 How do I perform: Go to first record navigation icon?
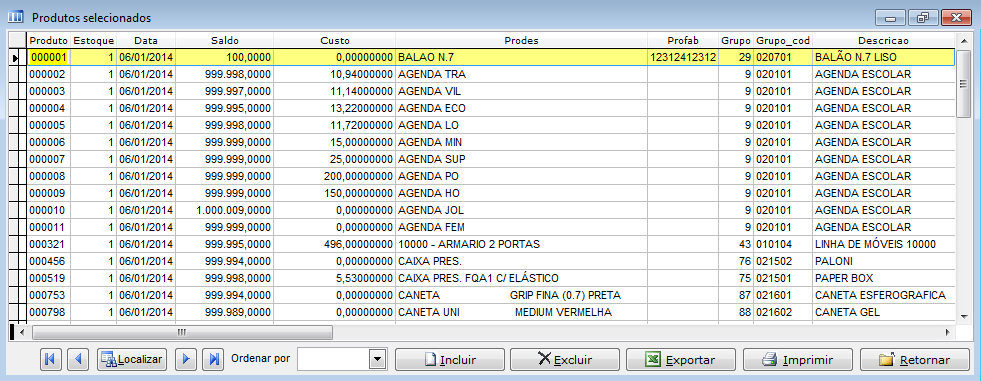(50, 360)
